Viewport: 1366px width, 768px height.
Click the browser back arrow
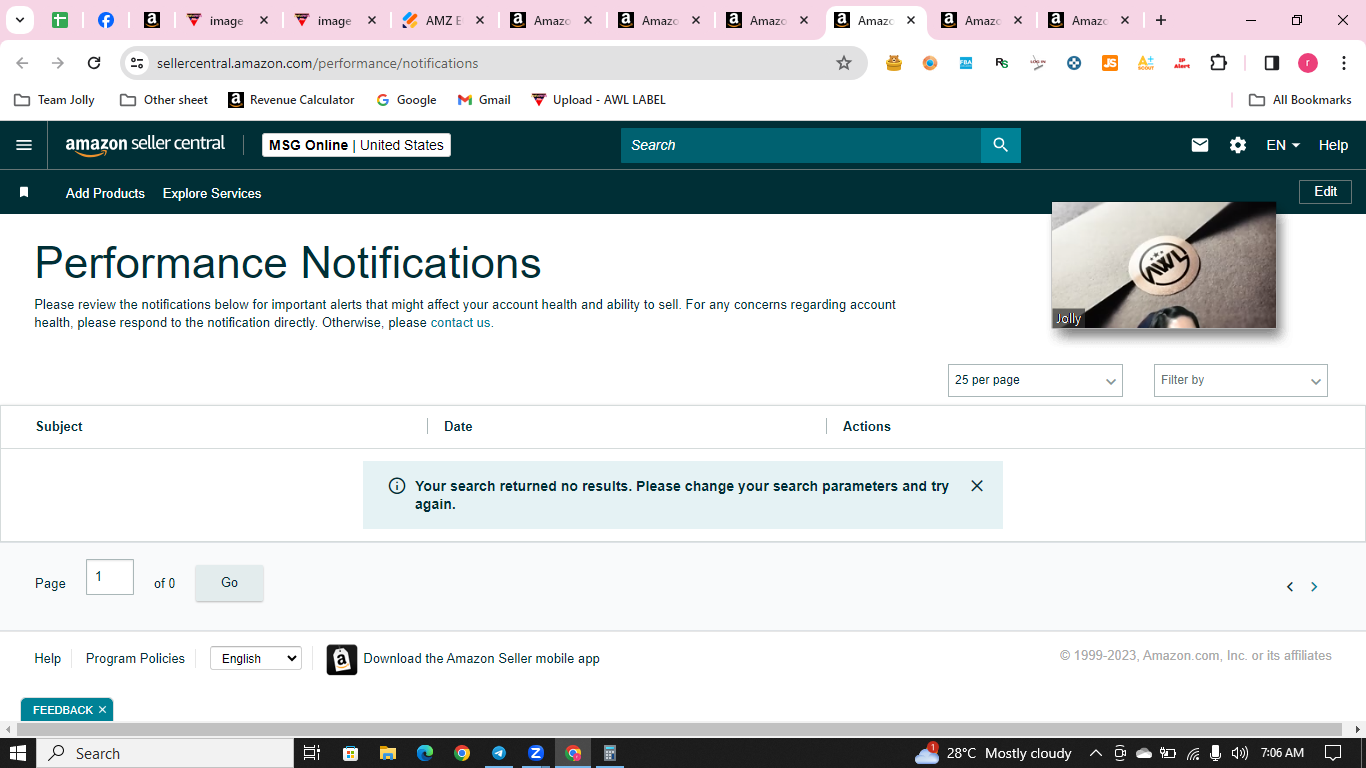(22, 63)
